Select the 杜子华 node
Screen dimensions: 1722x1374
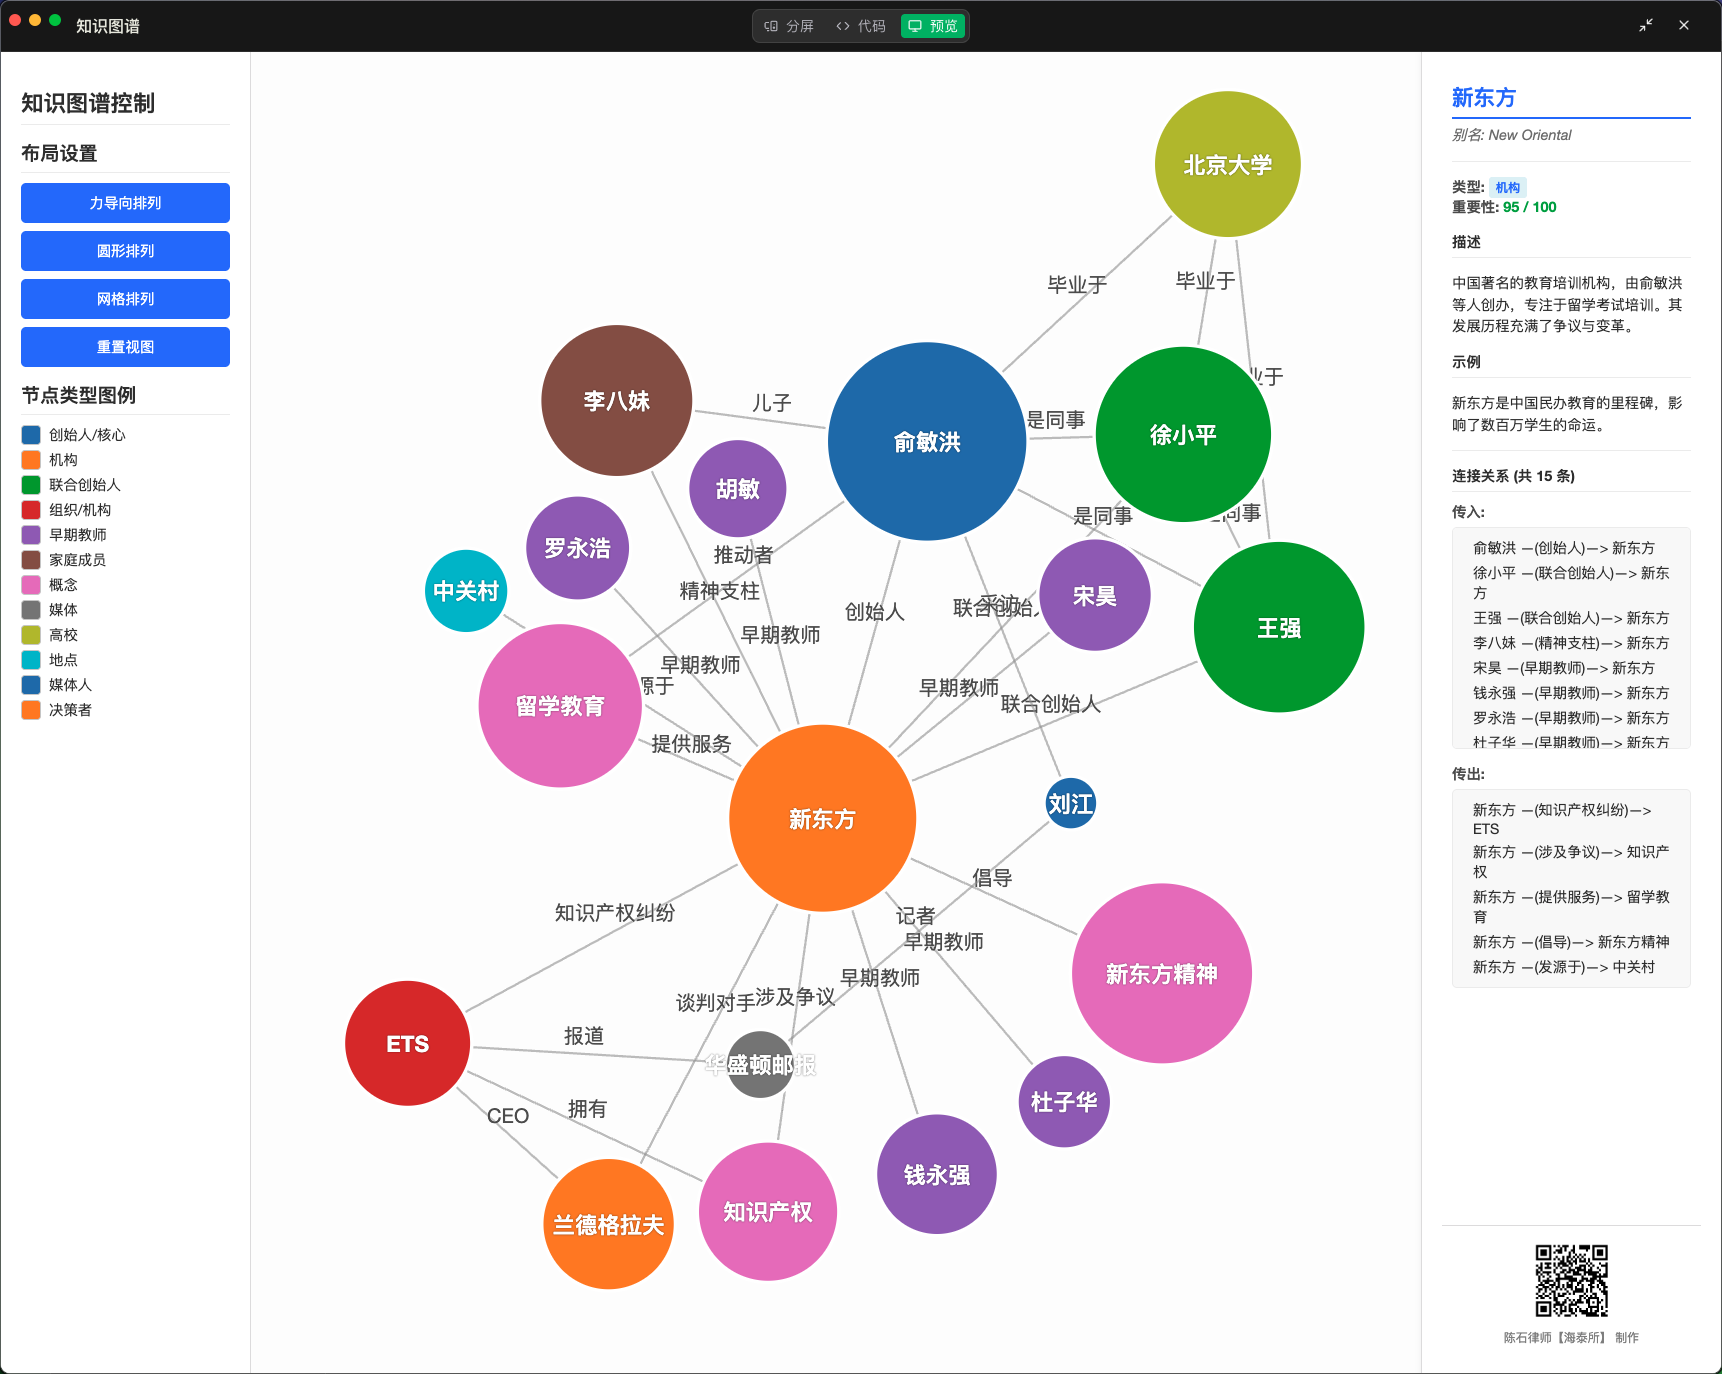[1064, 1102]
